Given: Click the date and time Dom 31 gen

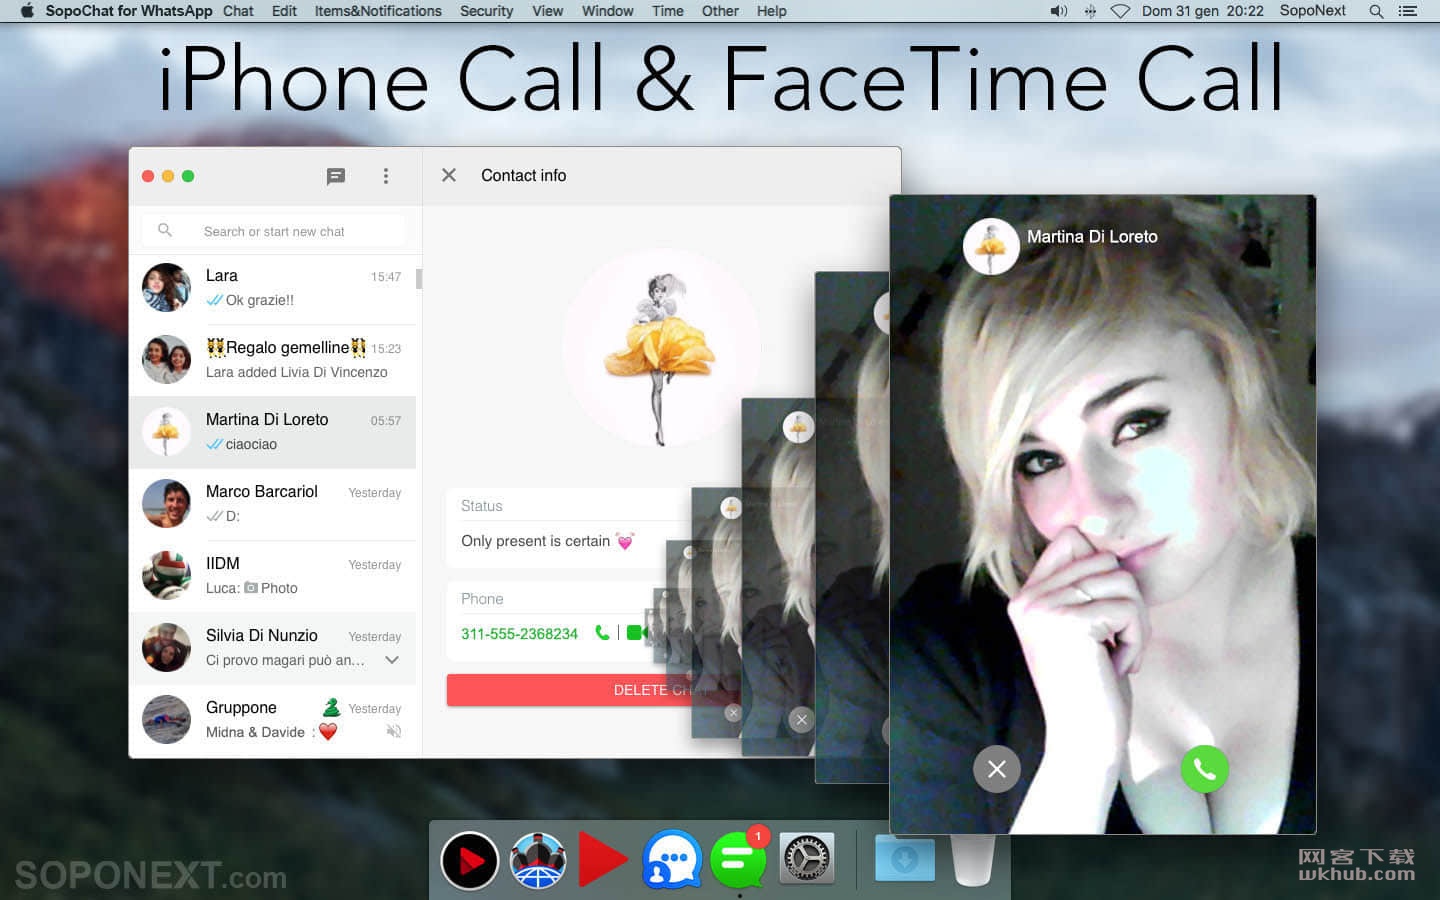Looking at the screenshot, I should click(1202, 11).
